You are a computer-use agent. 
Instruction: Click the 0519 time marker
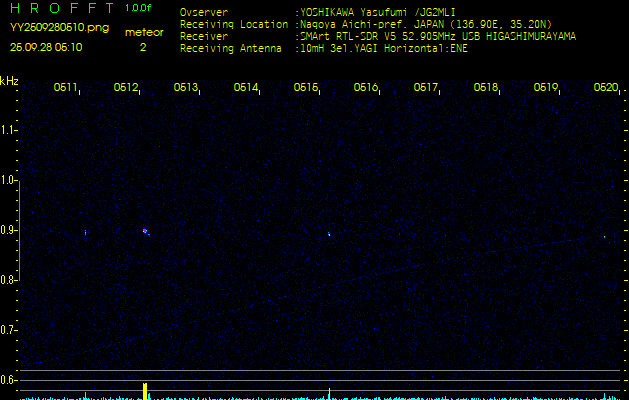[546, 87]
